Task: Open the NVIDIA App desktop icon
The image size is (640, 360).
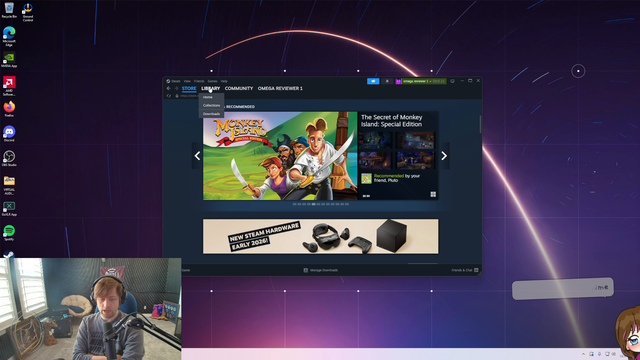Action: click(x=9, y=60)
